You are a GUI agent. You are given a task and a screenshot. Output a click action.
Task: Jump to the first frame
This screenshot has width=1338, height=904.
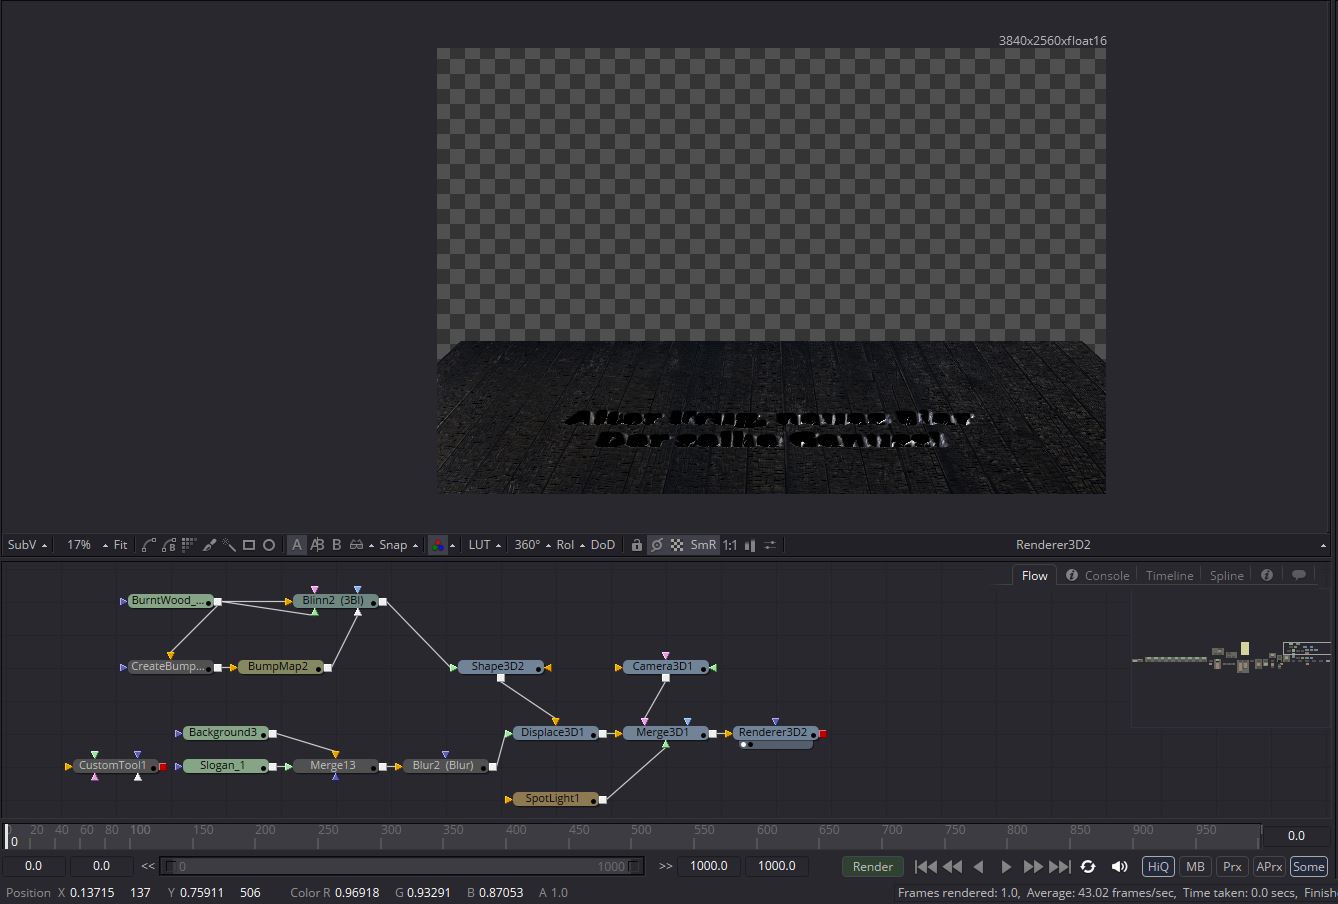tap(926, 867)
